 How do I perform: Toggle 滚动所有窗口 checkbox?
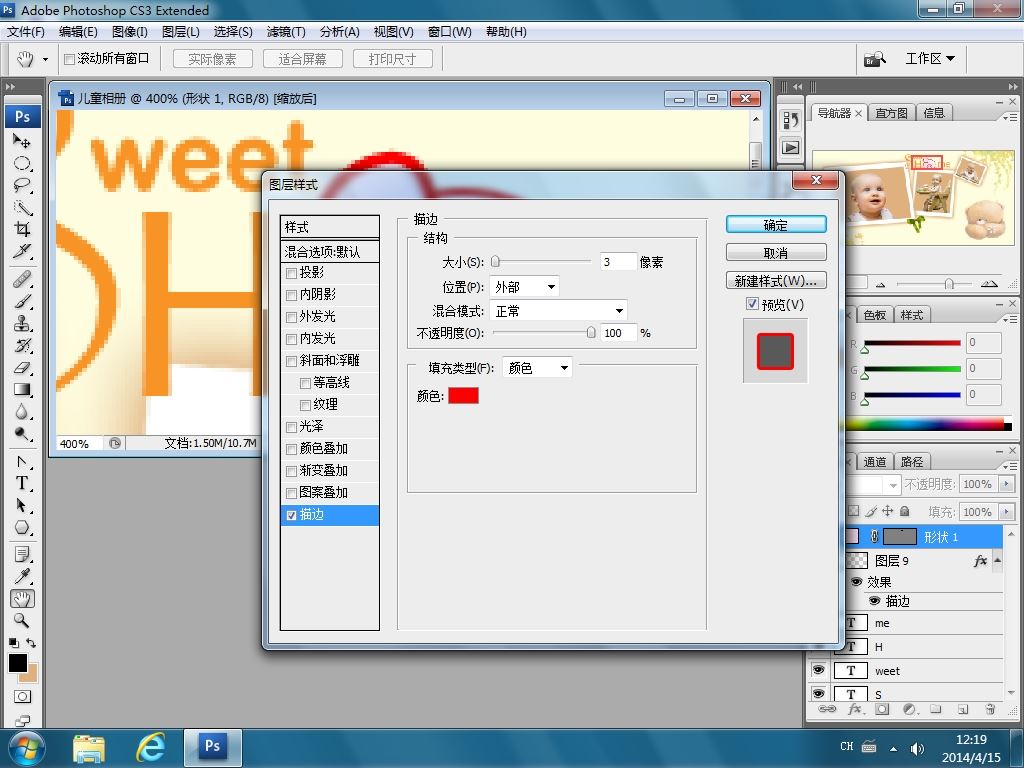tap(69, 59)
